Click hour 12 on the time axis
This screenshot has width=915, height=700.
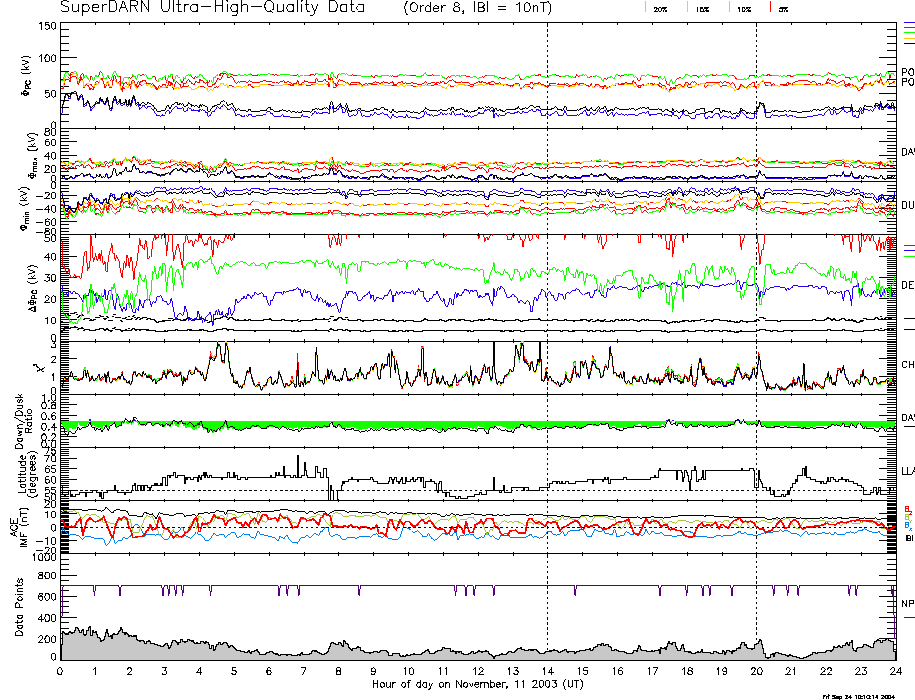pos(478,671)
